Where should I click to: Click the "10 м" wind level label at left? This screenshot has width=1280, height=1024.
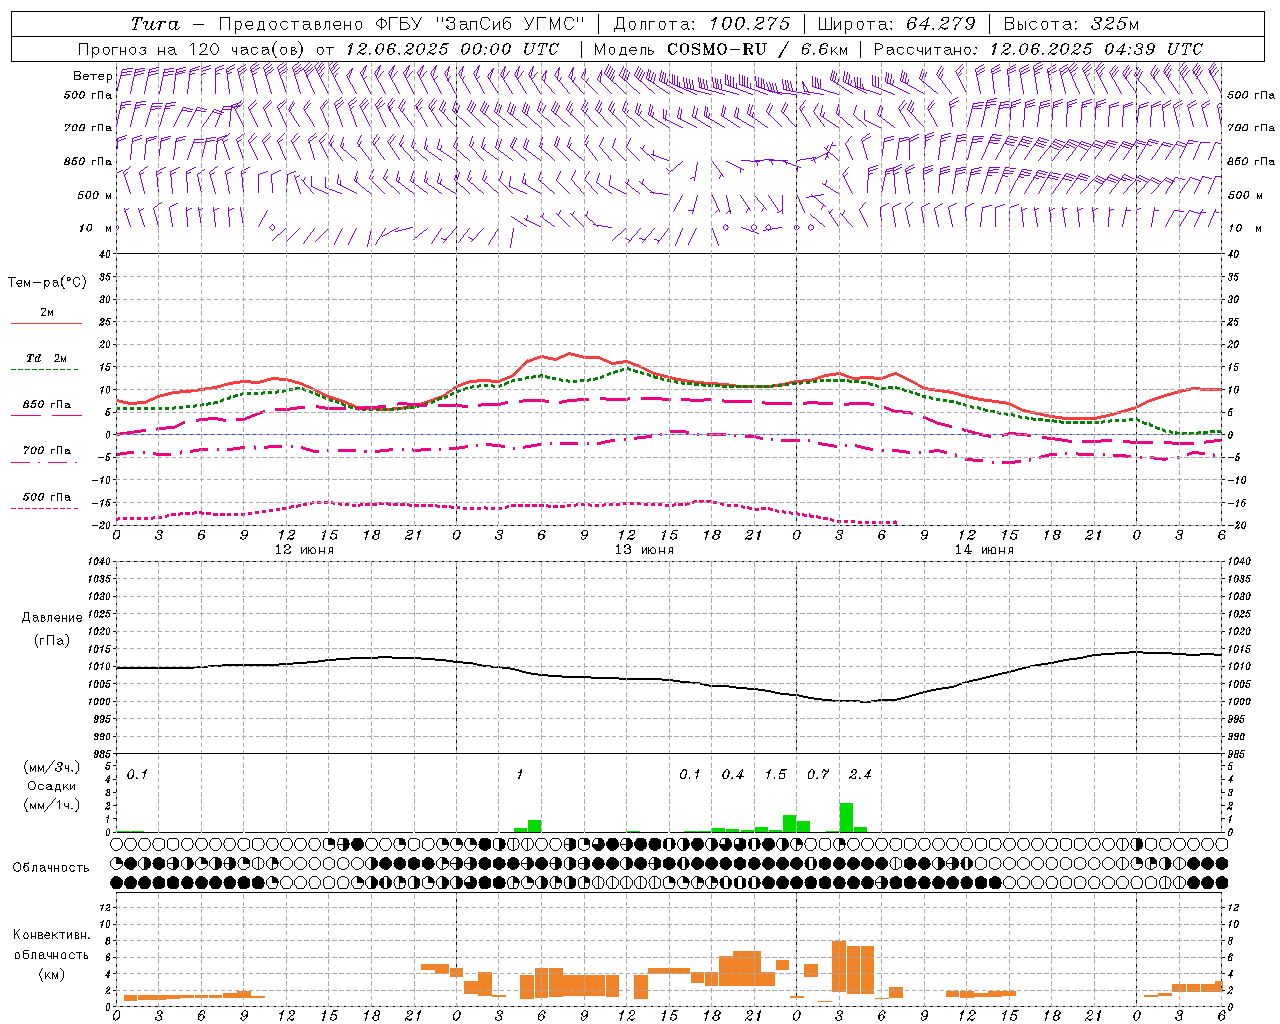(x=96, y=228)
